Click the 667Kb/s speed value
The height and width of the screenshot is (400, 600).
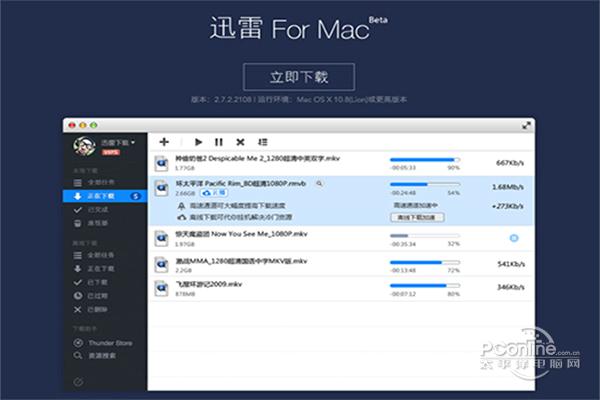pos(510,163)
